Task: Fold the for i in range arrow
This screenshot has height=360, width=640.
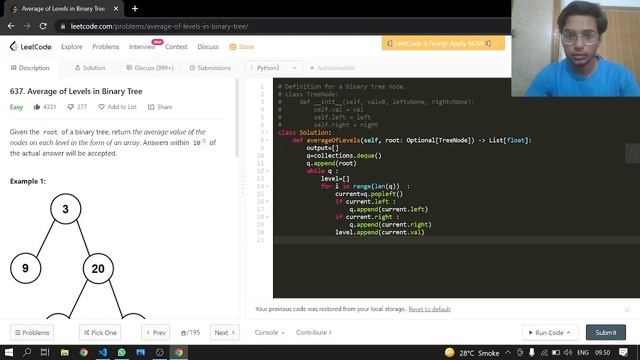Action: point(267,186)
